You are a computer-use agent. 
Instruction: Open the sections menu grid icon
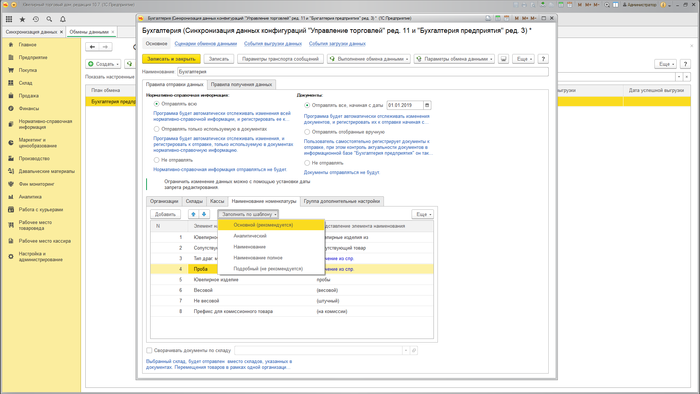[9, 19]
